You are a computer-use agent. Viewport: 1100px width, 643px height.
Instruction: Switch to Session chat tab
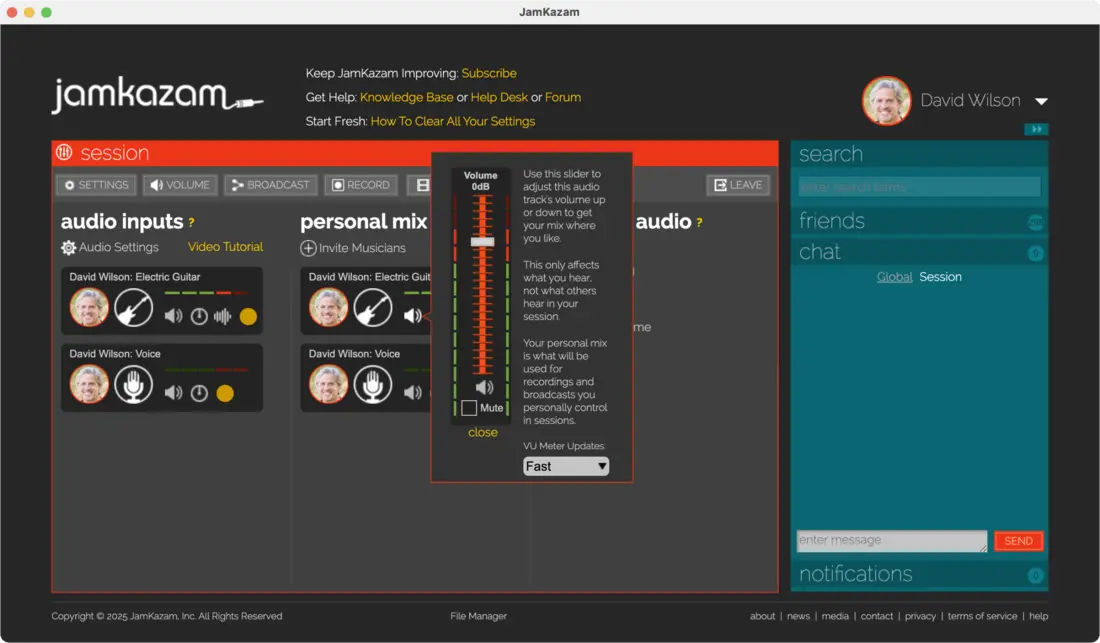point(940,277)
